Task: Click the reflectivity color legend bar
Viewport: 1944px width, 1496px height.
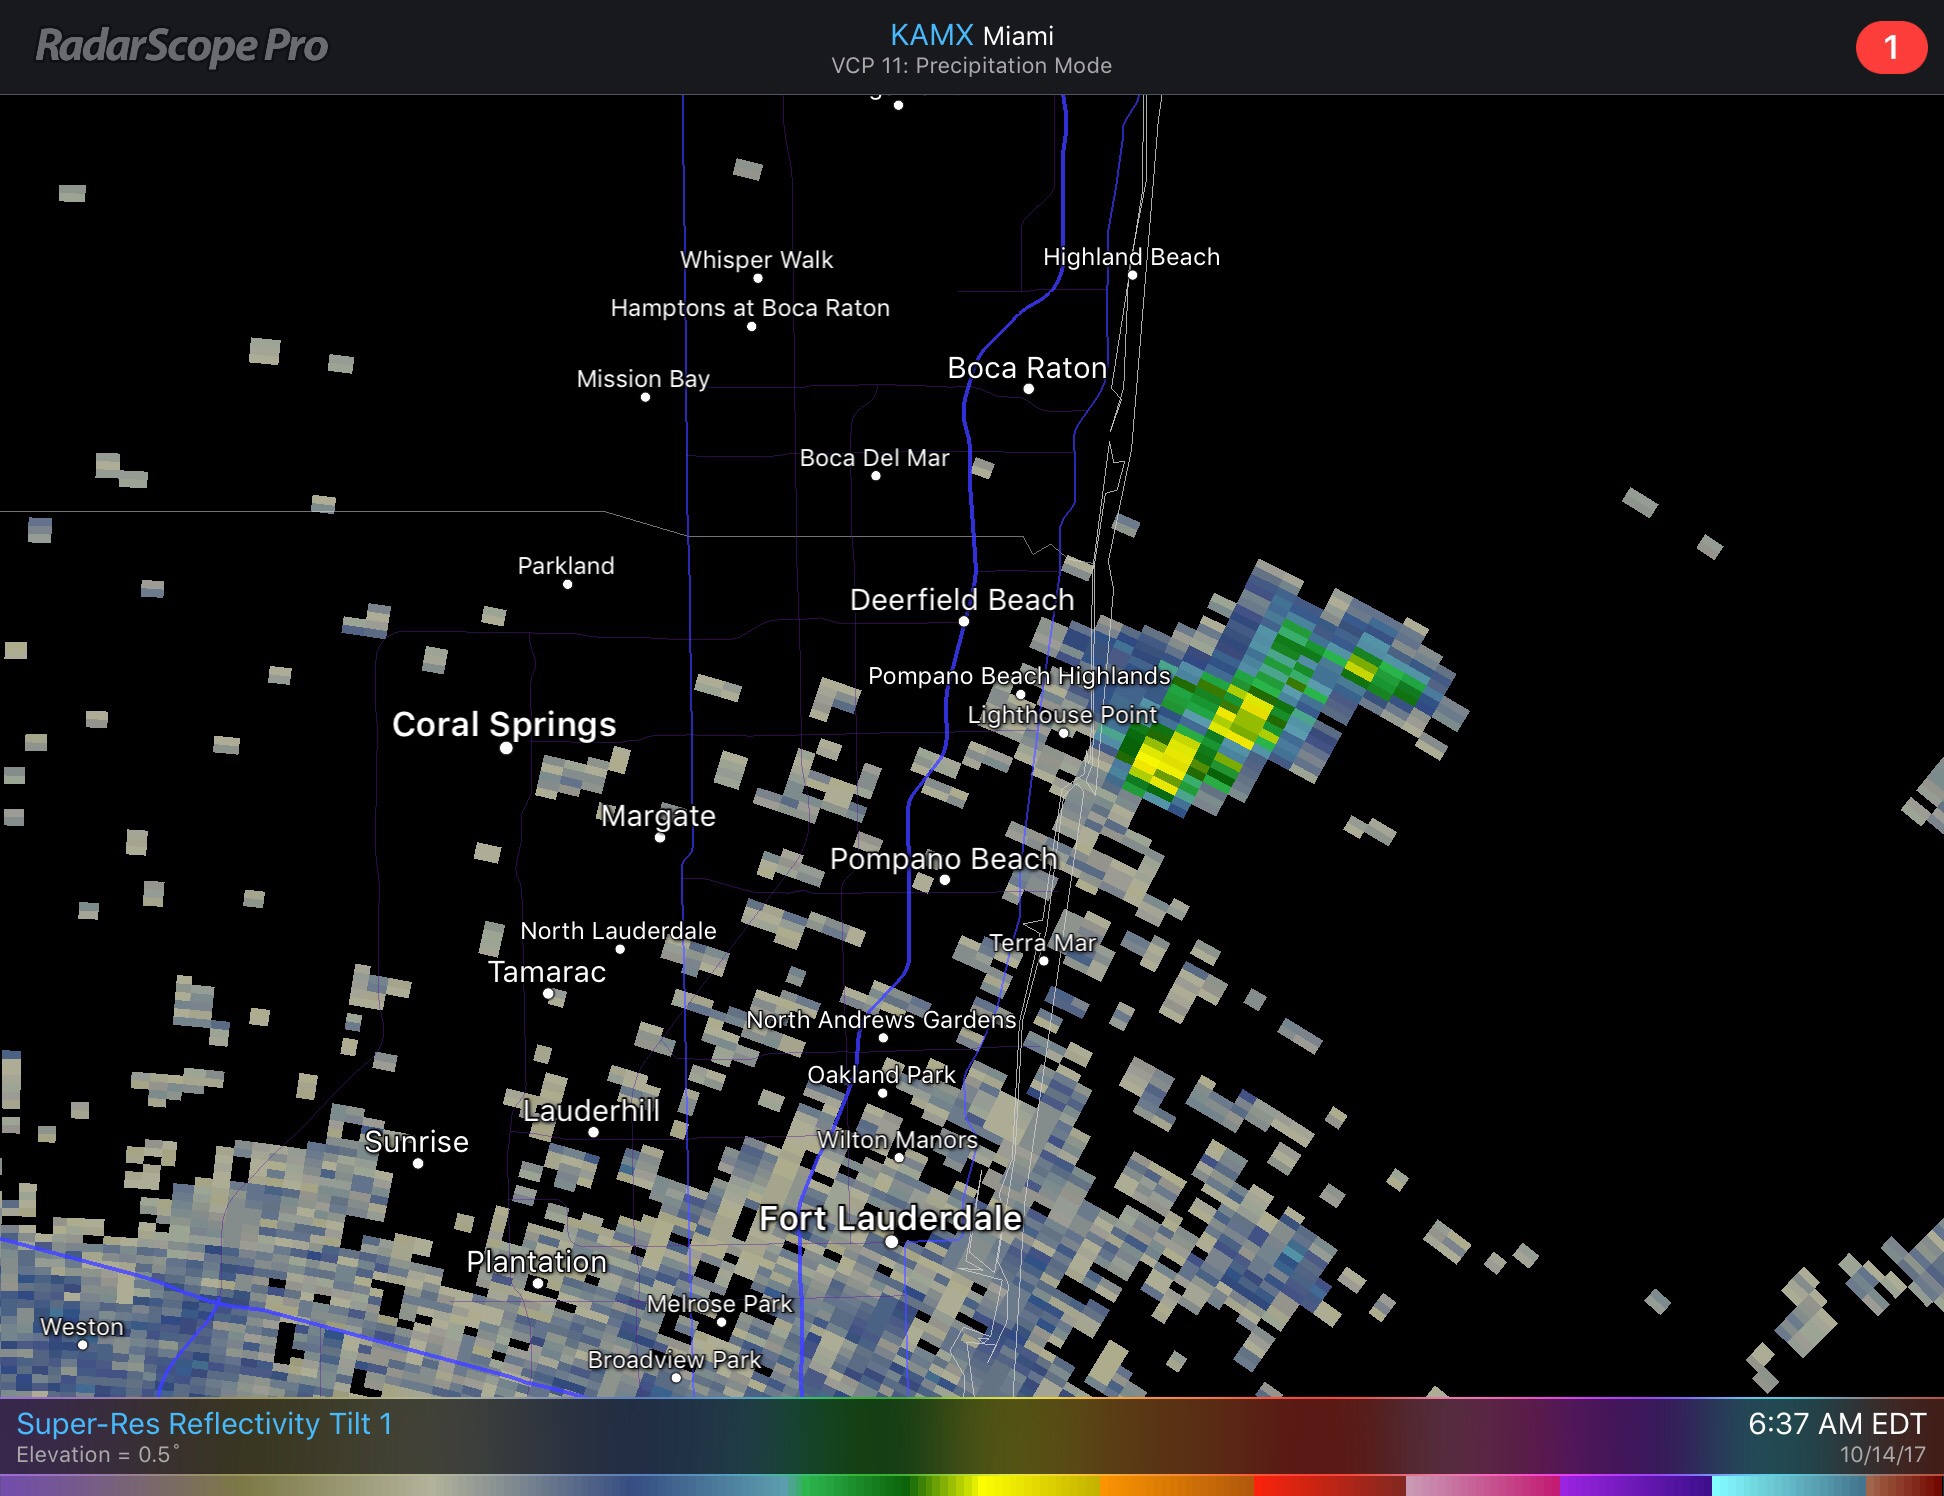Action: (971, 1485)
